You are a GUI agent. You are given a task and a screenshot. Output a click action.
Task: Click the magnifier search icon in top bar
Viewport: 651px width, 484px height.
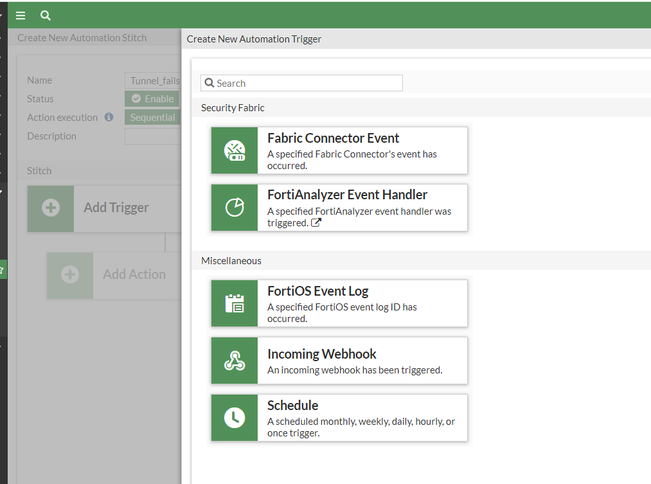pyautogui.click(x=45, y=15)
